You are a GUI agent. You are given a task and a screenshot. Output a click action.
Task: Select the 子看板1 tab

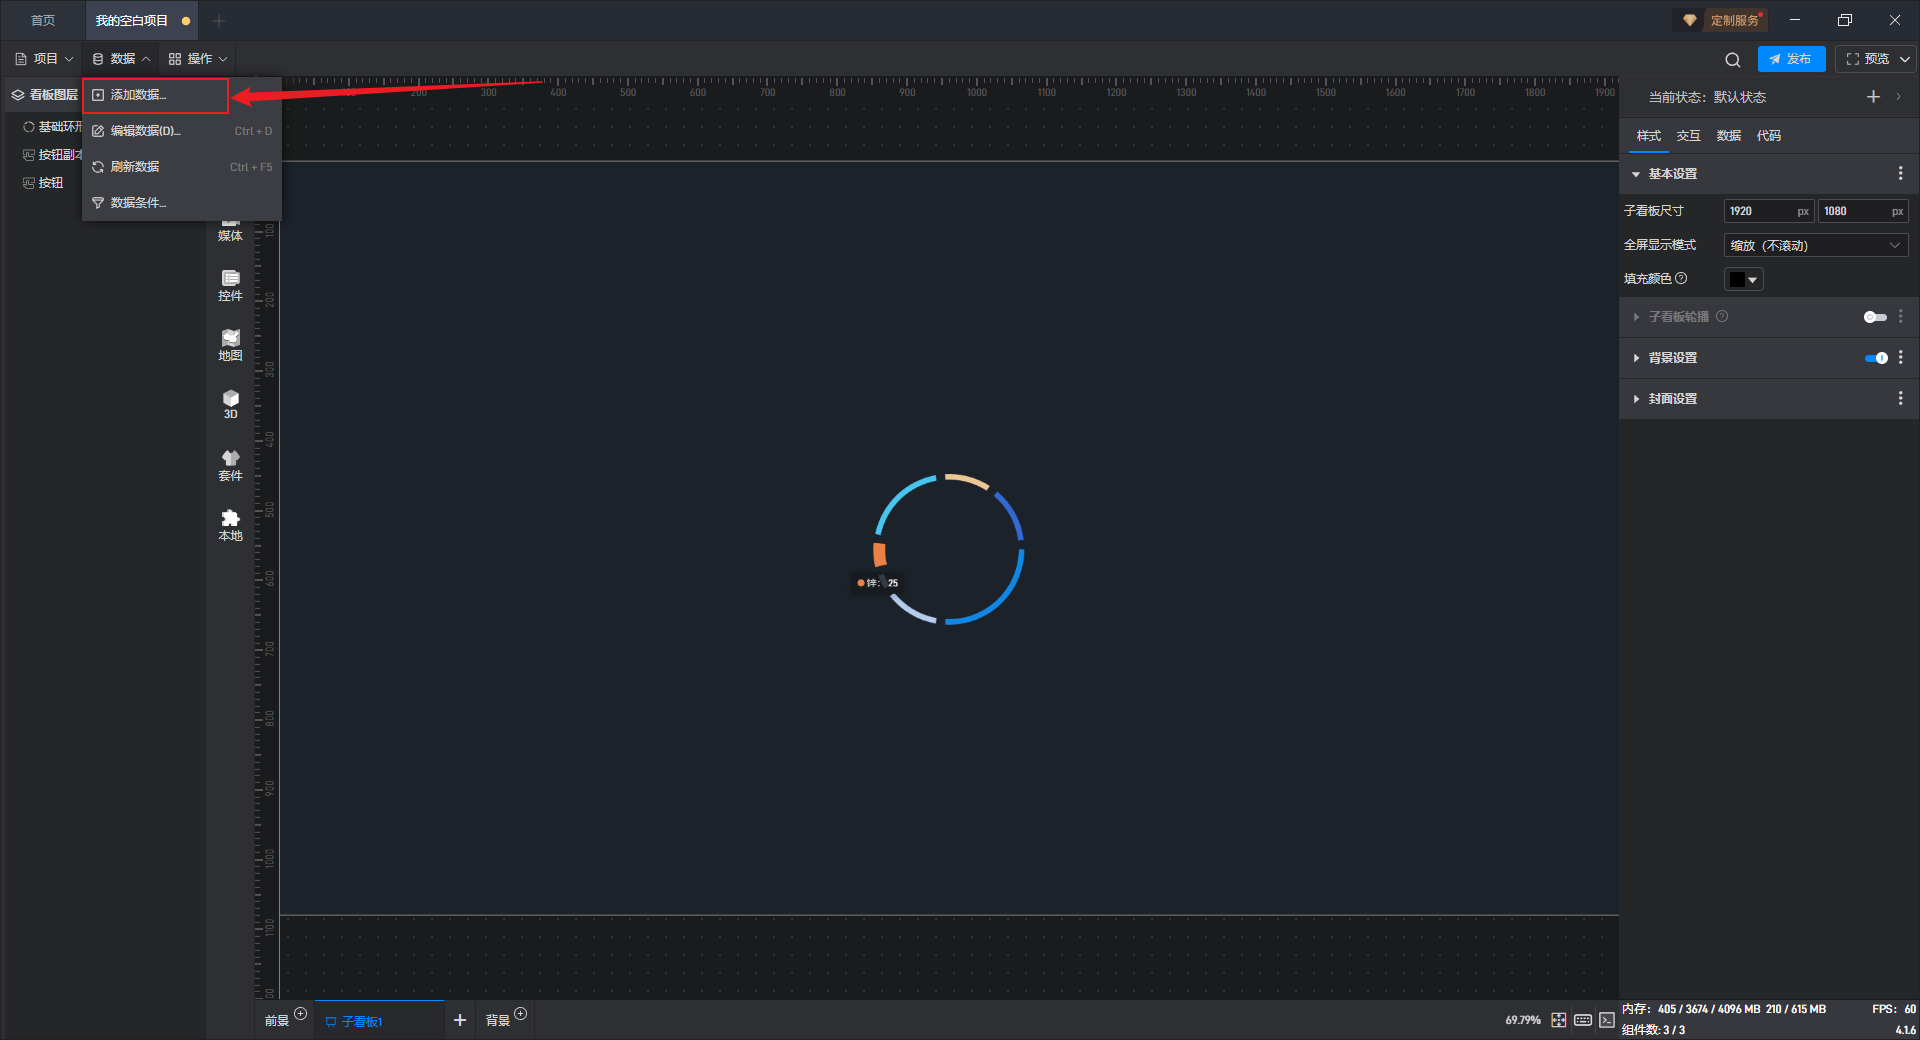(x=379, y=1021)
